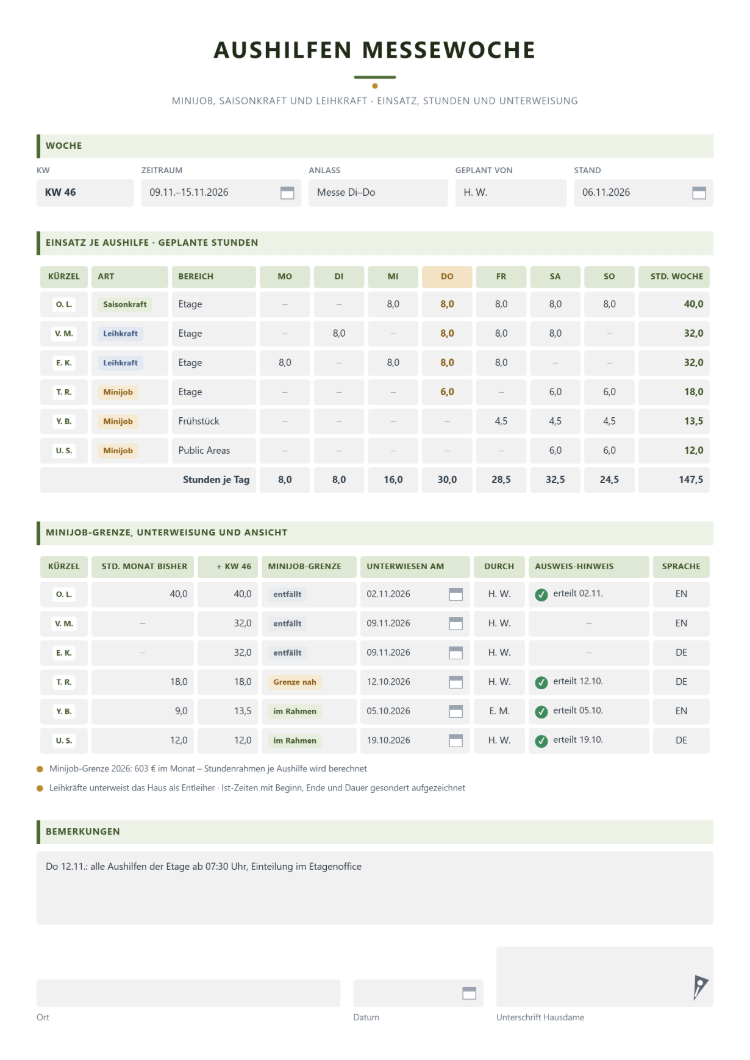This screenshot has height=1060, width=750.
Task: Click the Bemerkungen text area
Action: pos(375,888)
